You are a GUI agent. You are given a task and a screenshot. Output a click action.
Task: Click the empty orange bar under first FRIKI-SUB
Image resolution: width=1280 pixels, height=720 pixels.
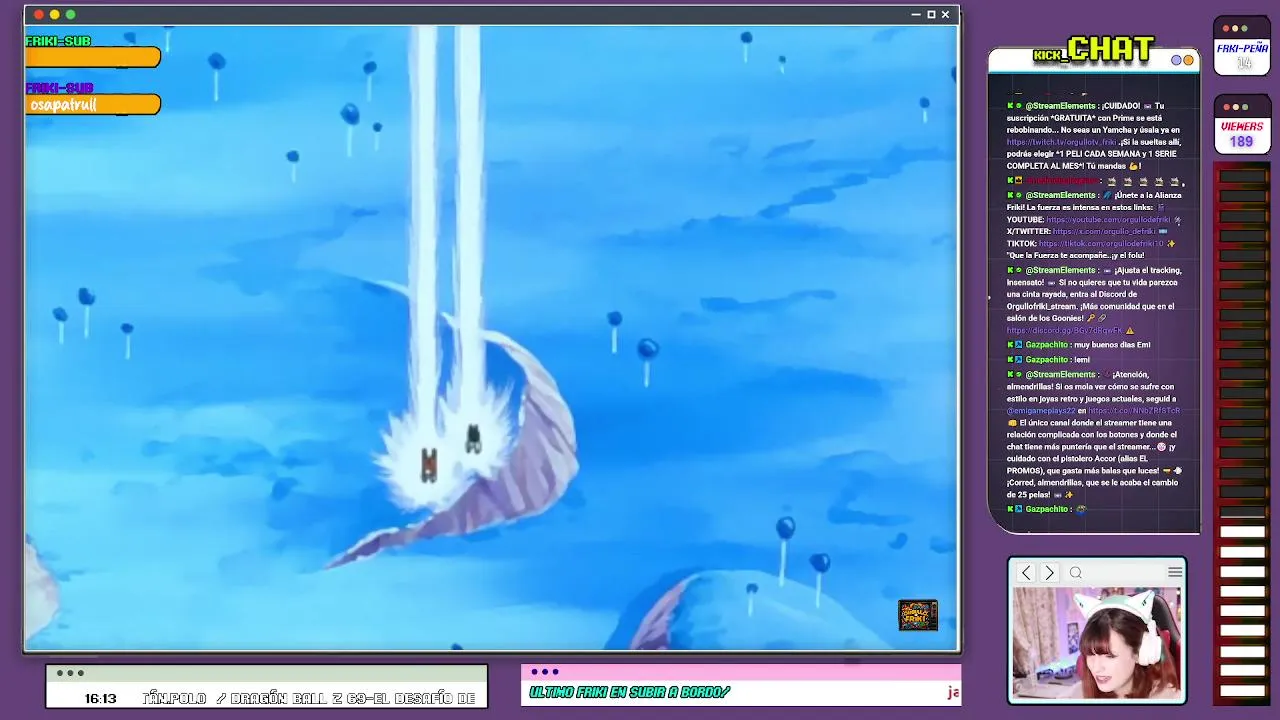tap(93, 58)
